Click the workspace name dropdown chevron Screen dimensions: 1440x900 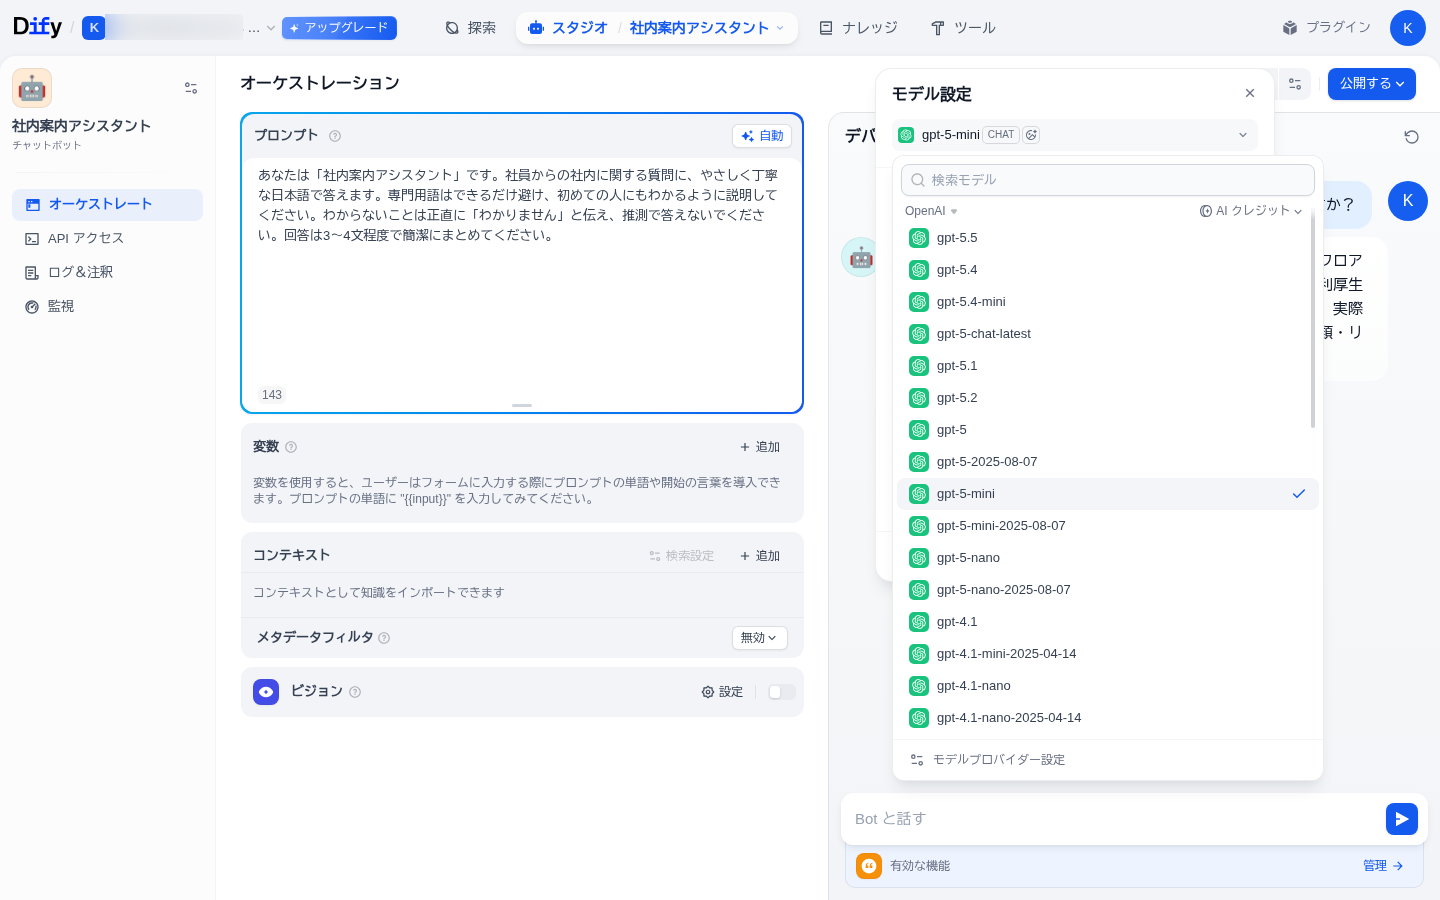270,29
